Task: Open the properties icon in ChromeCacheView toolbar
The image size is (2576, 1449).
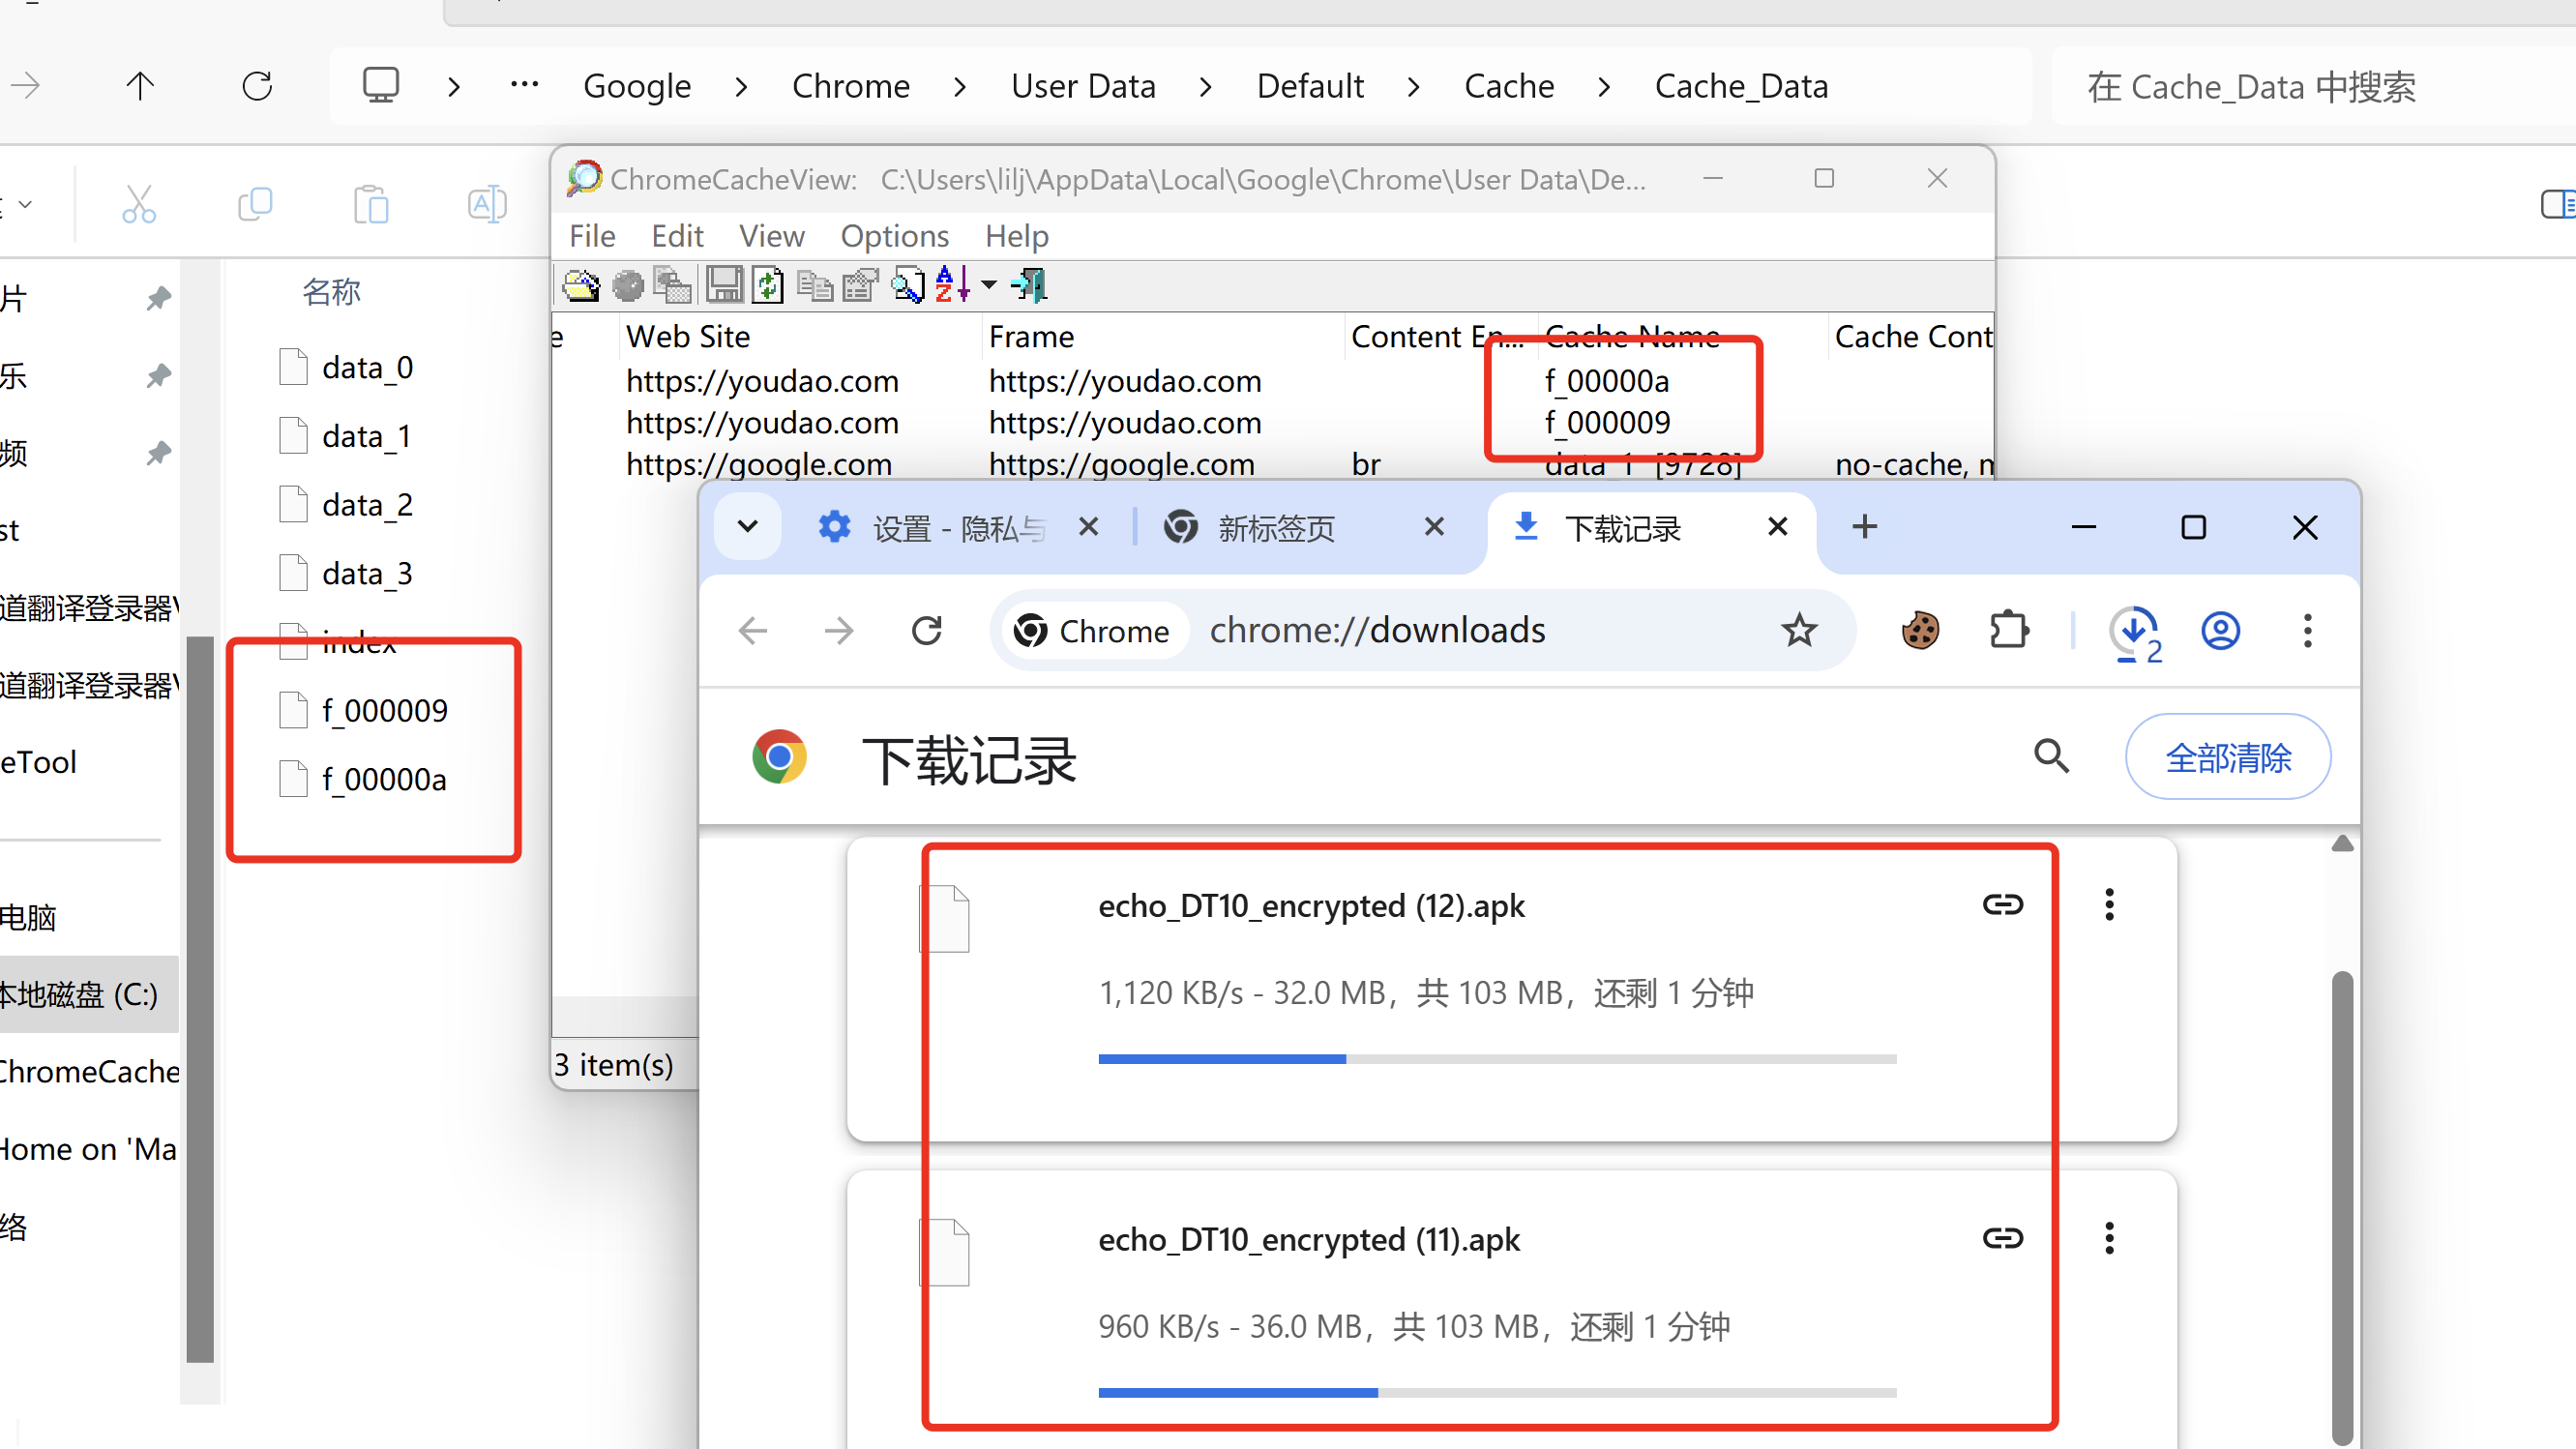Action: (860, 285)
